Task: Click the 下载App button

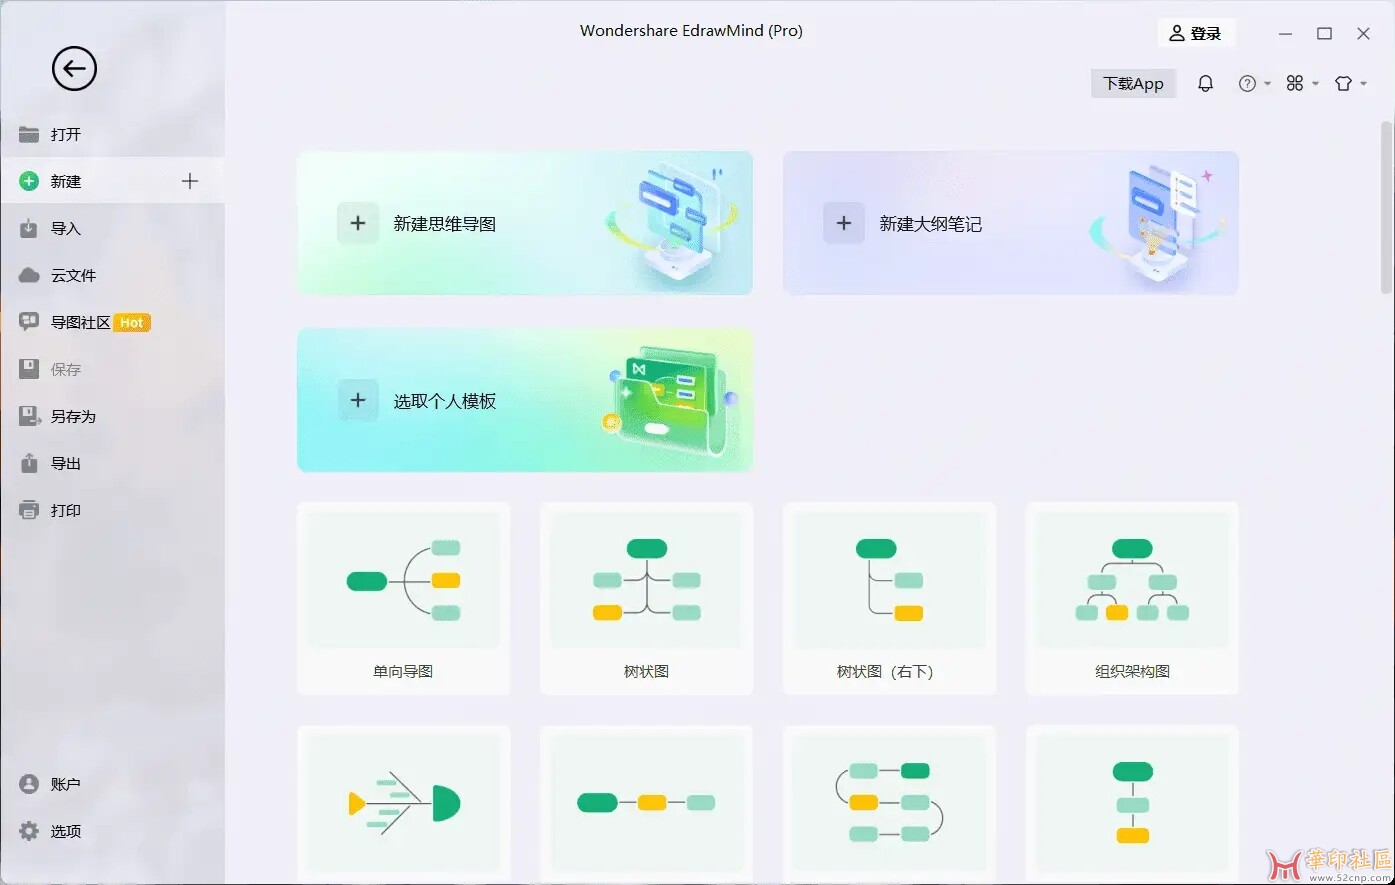Action: click(1133, 83)
